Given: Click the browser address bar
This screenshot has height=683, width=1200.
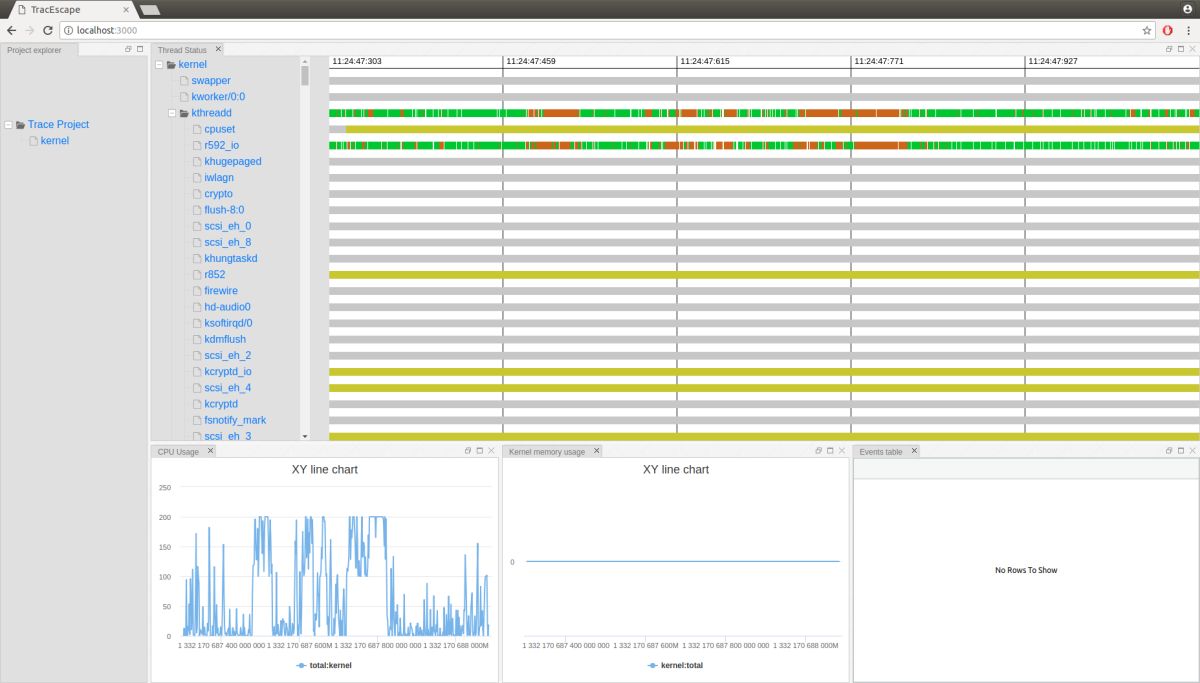Looking at the screenshot, I should click(x=607, y=30).
